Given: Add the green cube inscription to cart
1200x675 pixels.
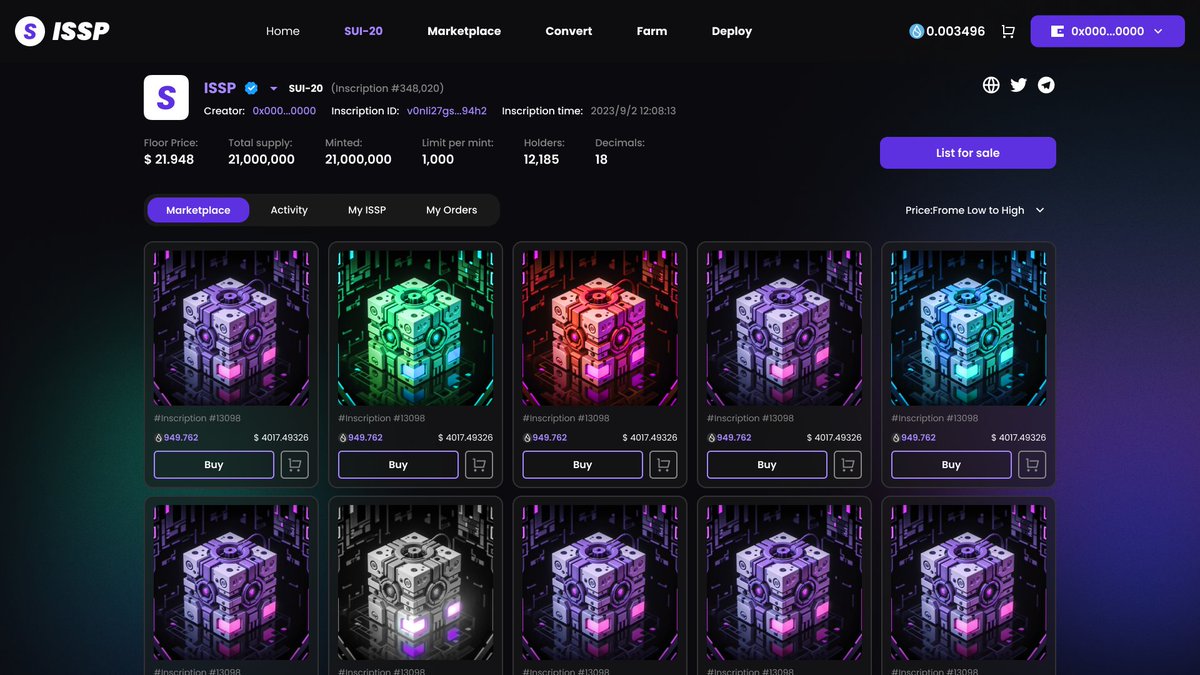Looking at the screenshot, I should point(479,465).
